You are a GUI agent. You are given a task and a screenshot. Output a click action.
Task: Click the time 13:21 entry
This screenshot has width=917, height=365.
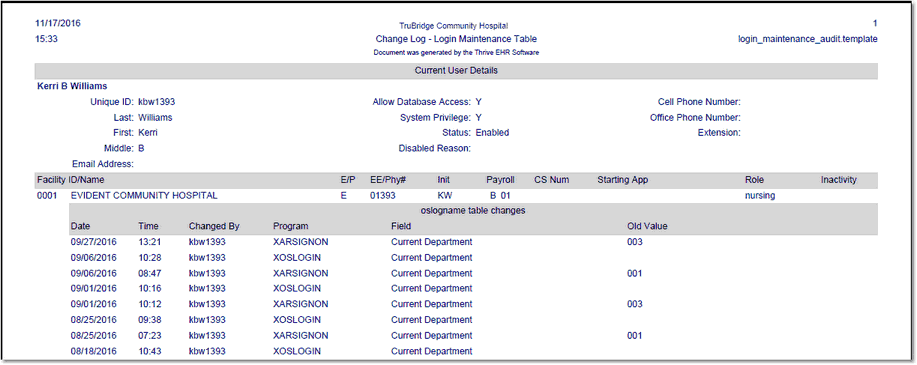[149, 242]
